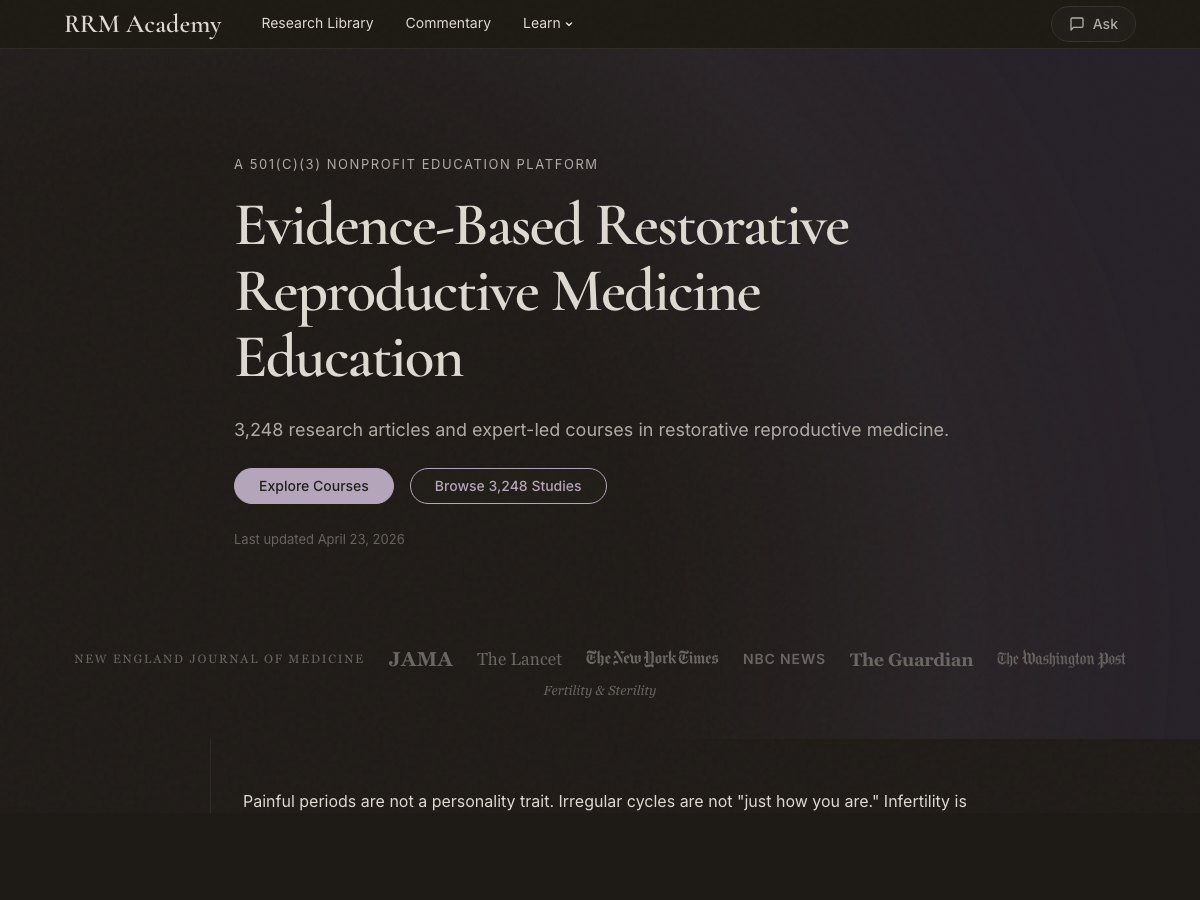
Task: Expand the Learn dropdown menu
Action: point(542,23)
